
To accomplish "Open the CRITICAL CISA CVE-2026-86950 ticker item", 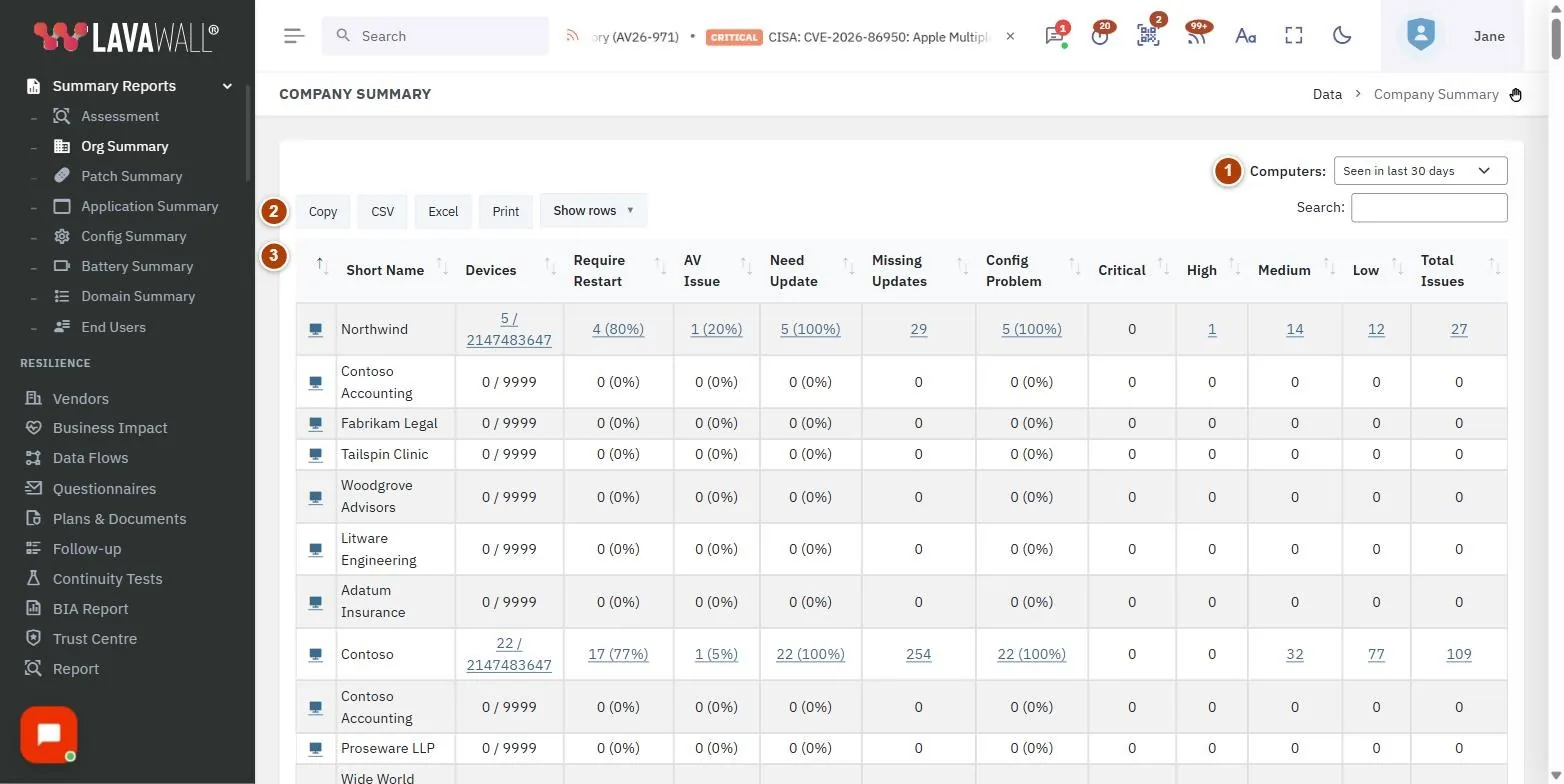I will click(x=849, y=36).
